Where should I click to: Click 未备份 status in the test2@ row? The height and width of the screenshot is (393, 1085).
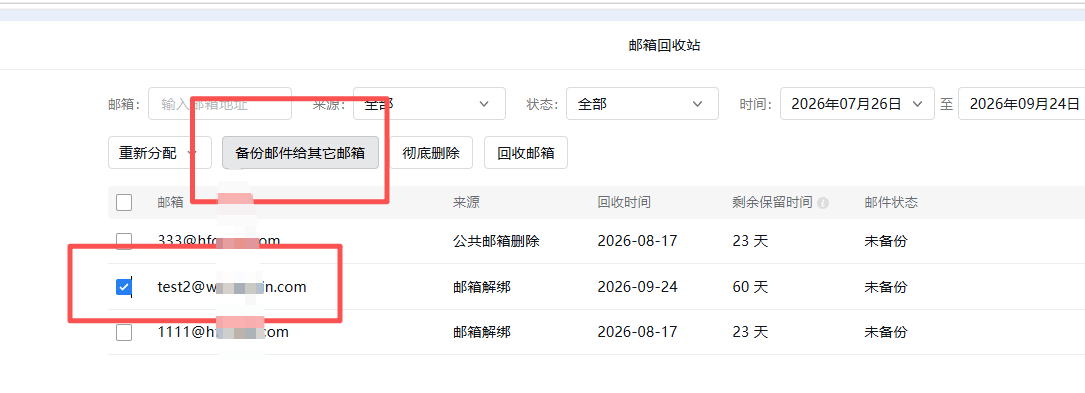point(886,286)
